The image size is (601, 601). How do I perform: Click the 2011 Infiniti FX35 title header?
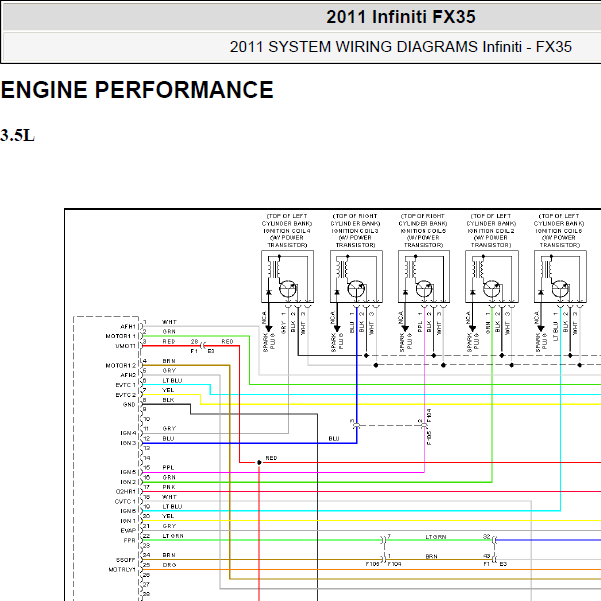point(401,17)
